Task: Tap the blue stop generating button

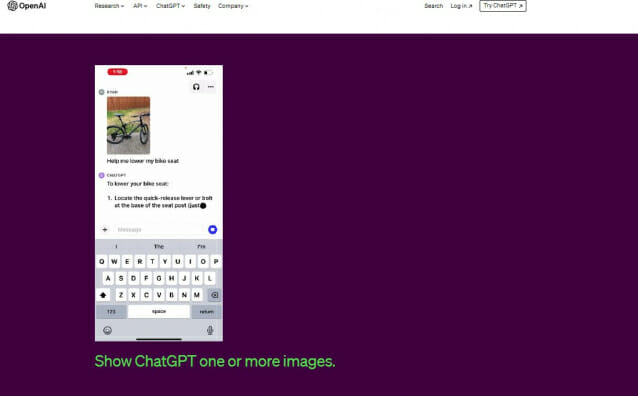Action: 212,230
